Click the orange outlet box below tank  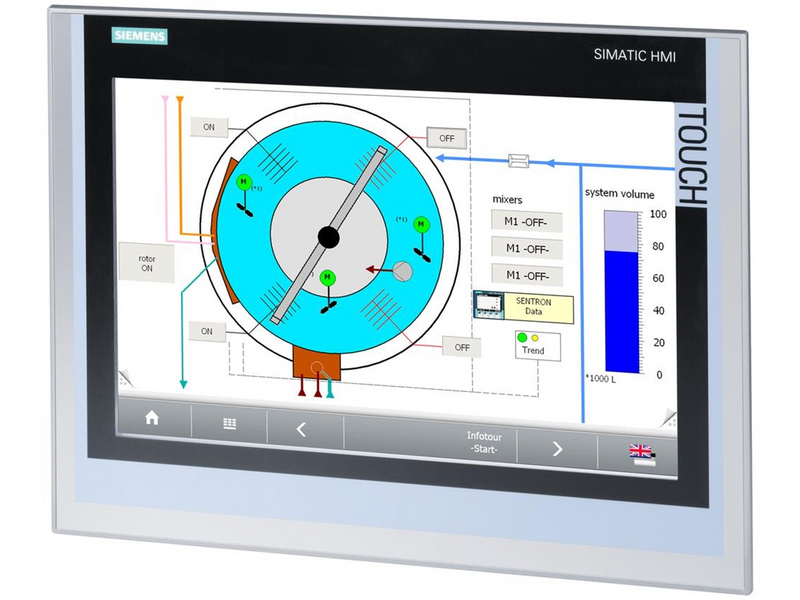(x=317, y=362)
